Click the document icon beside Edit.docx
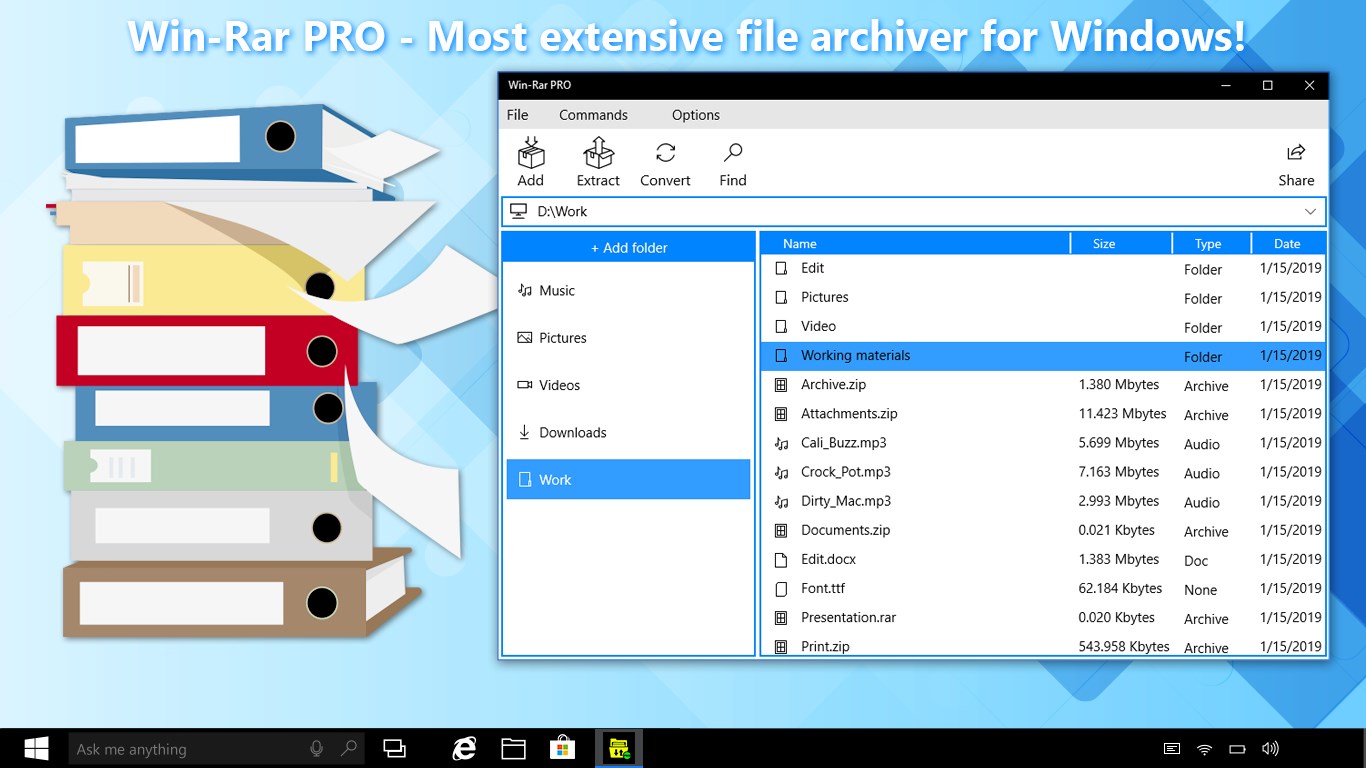Screen dimensions: 1366x768 tap(782, 559)
